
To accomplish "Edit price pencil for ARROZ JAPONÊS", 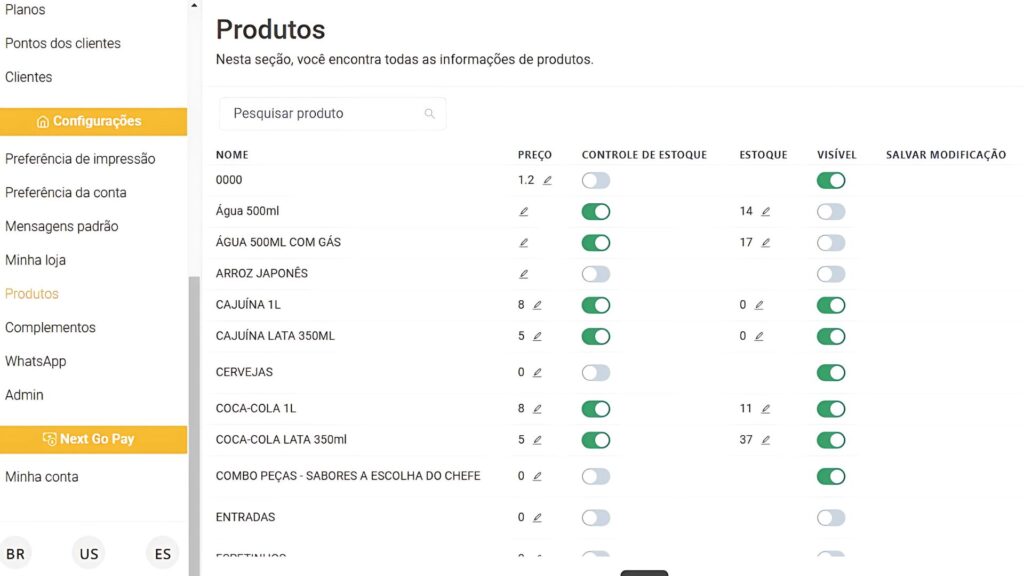I will coord(524,274).
